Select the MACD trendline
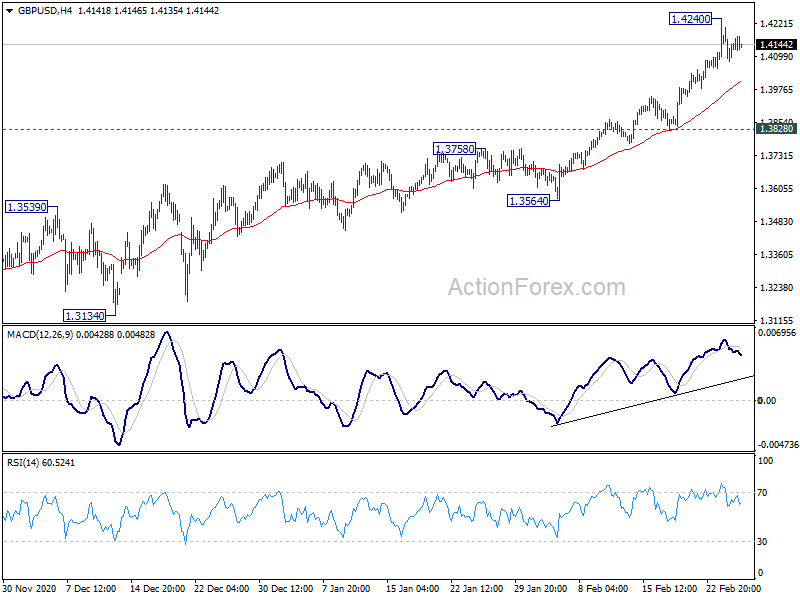 click(653, 401)
